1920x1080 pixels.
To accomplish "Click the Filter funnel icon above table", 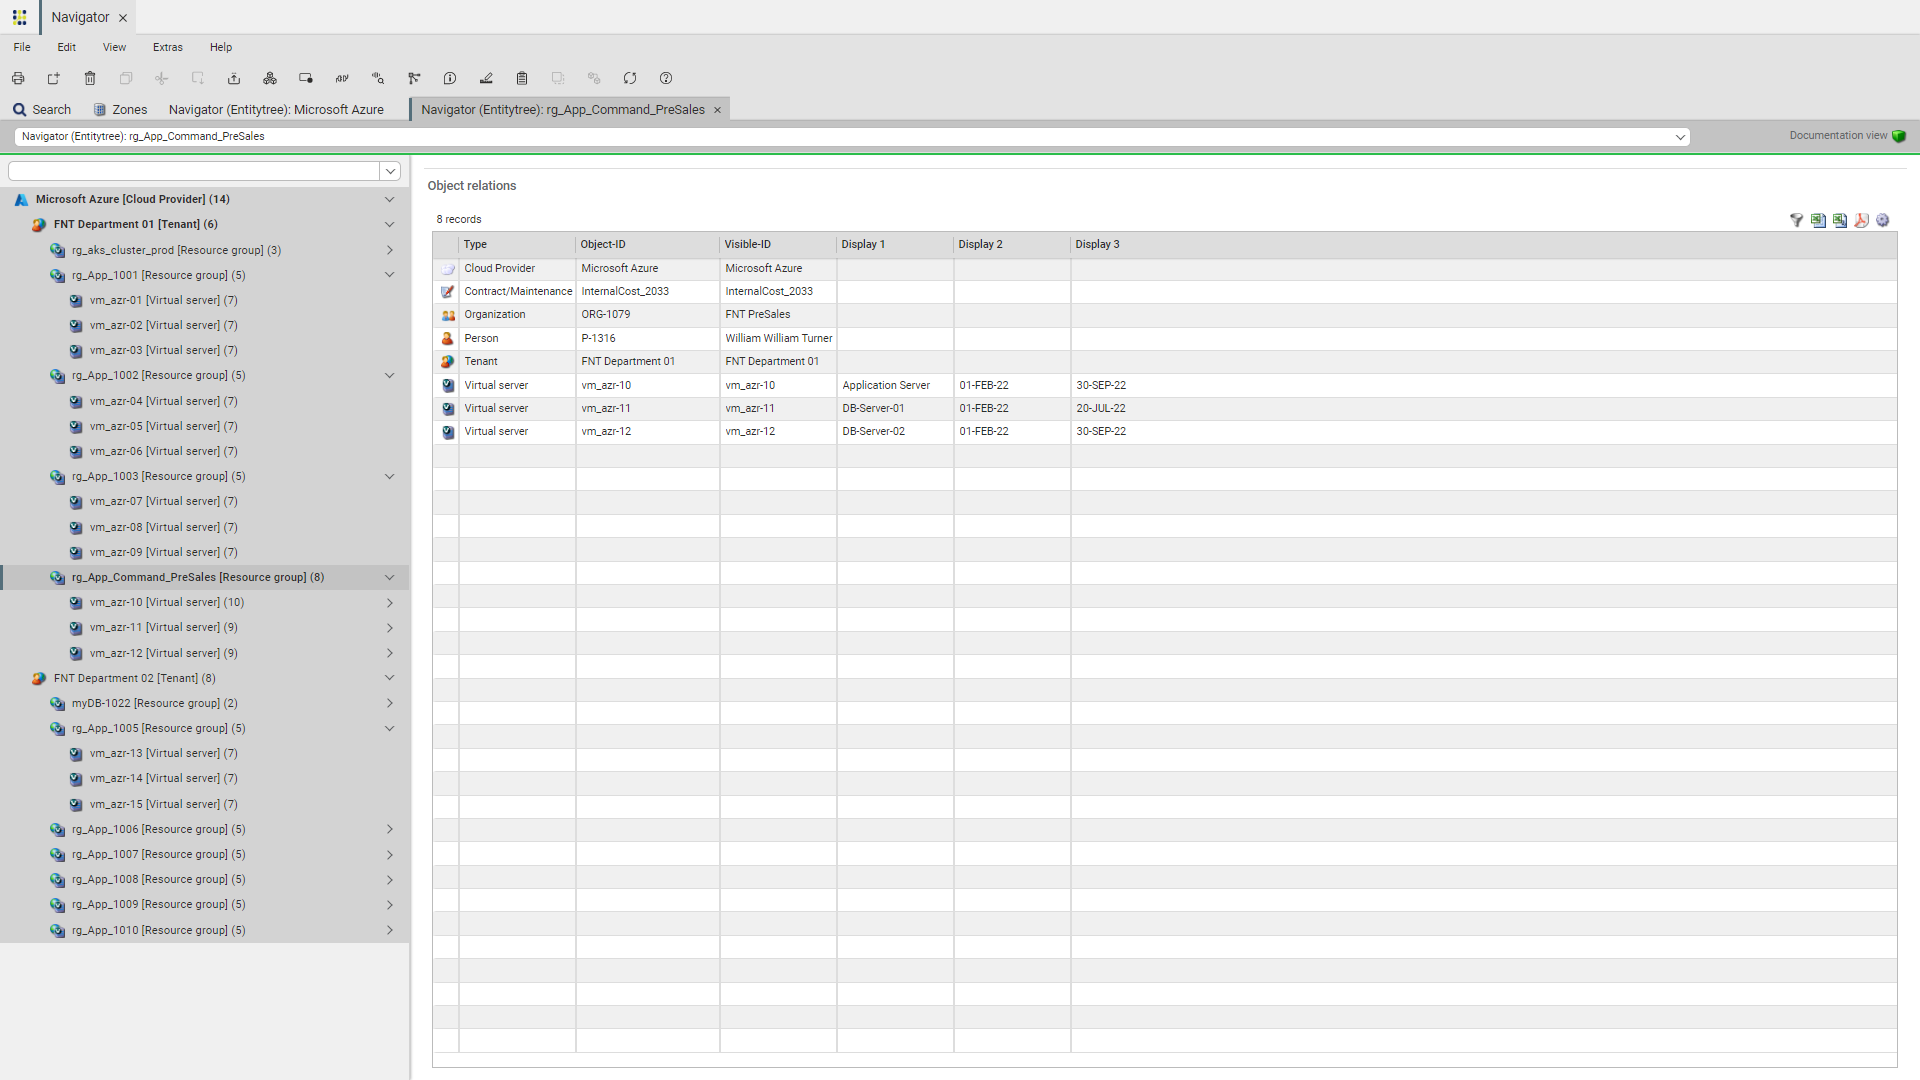I will 1796,220.
